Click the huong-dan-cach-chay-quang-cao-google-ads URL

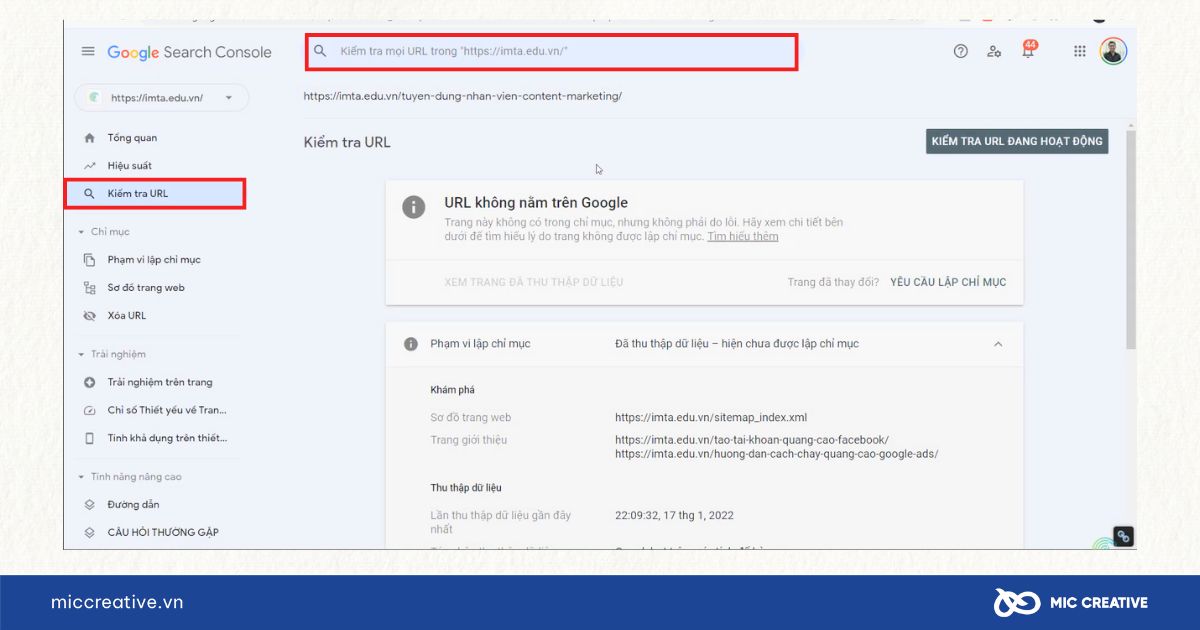point(777,454)
